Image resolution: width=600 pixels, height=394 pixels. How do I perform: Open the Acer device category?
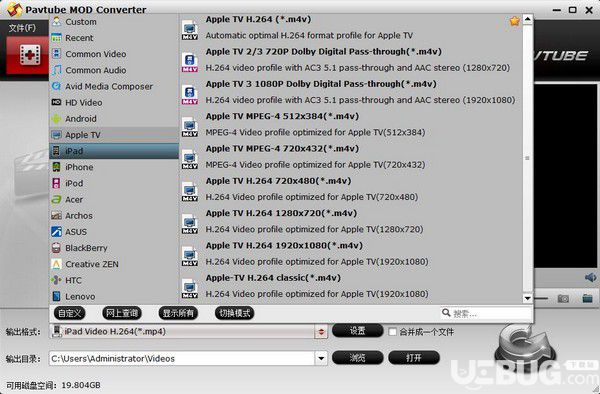pos(114,199)
